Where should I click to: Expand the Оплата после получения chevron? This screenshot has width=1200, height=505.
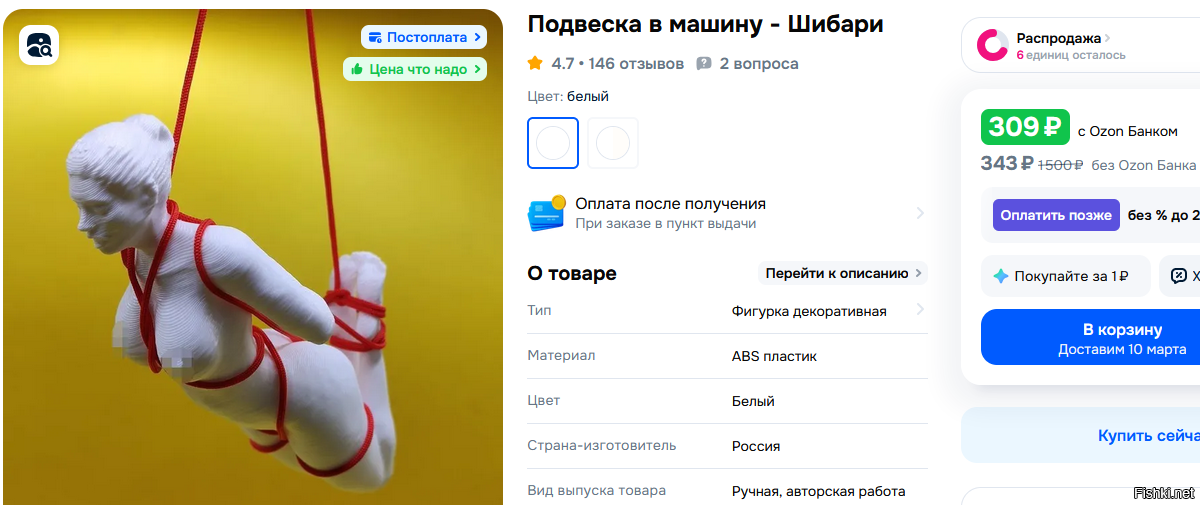coord(919,213)
